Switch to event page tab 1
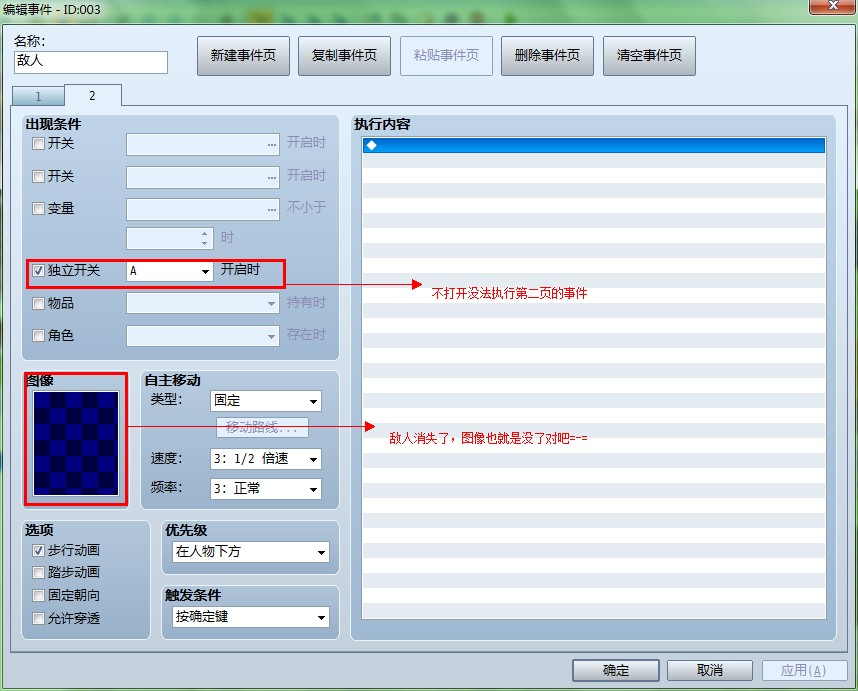The image size is (858, 691). (x=38, y=96)
